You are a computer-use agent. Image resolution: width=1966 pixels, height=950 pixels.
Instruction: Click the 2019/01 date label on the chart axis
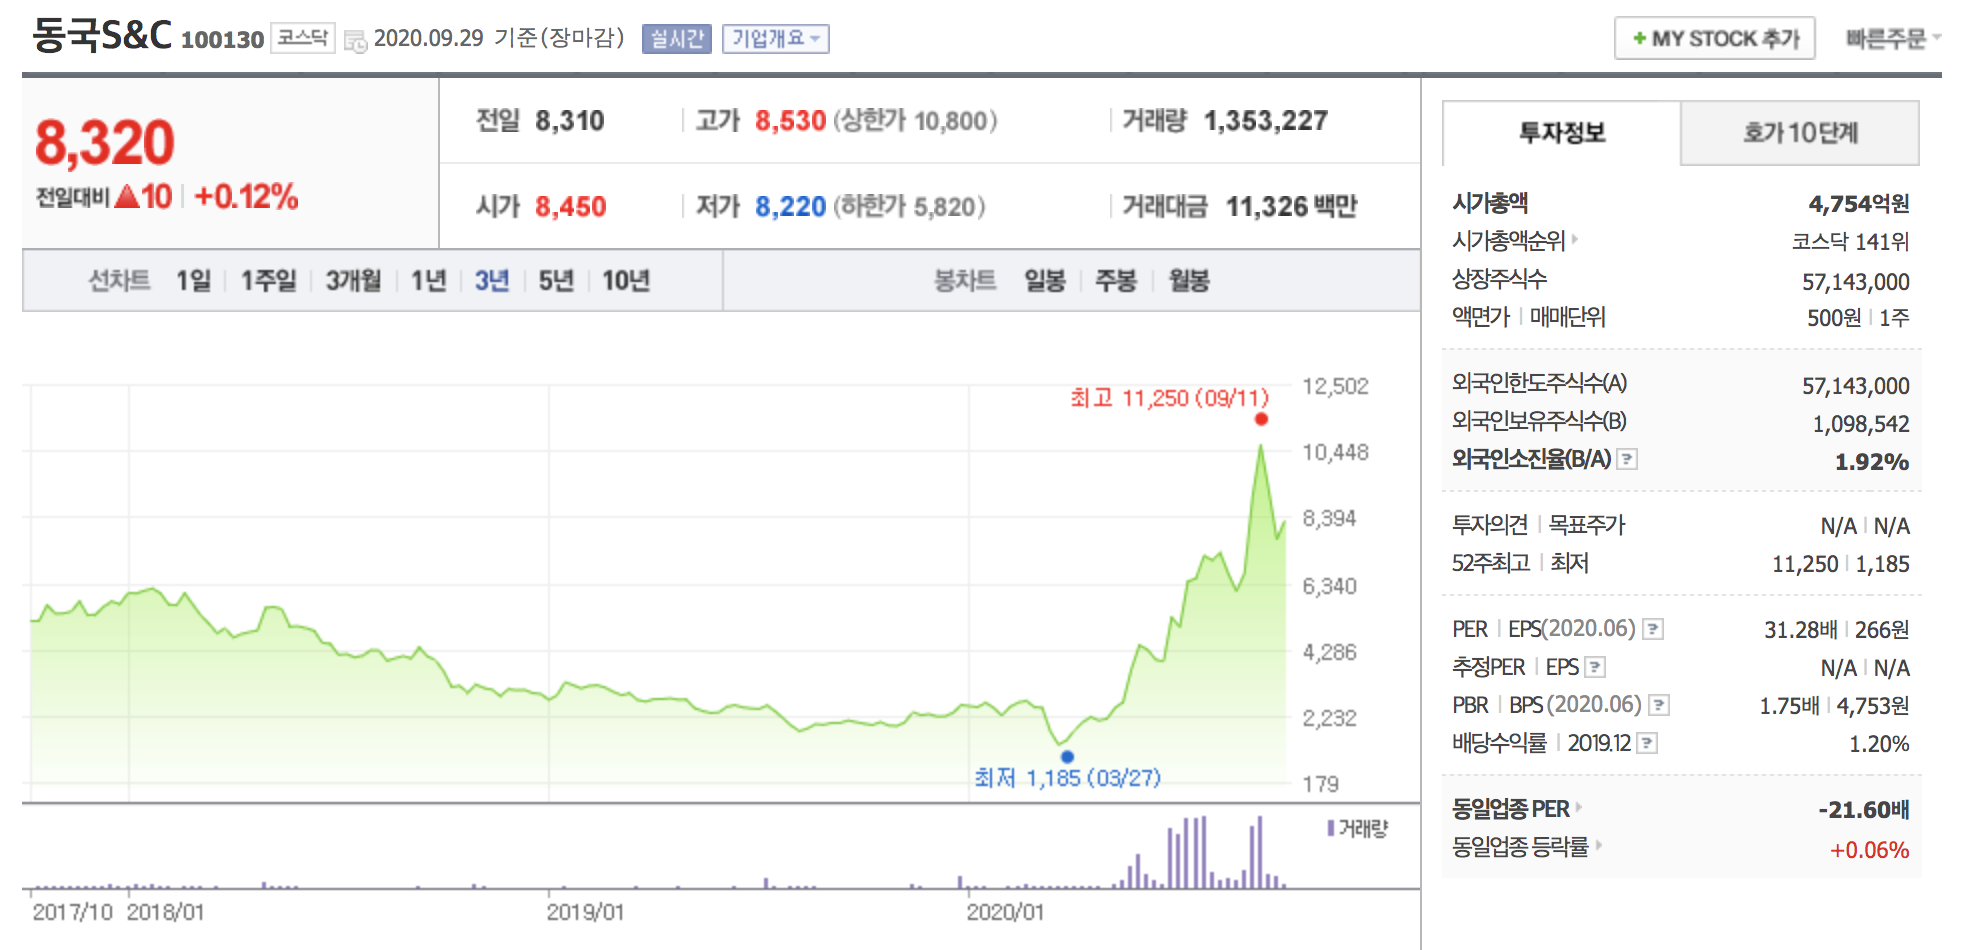pos(585,912)
